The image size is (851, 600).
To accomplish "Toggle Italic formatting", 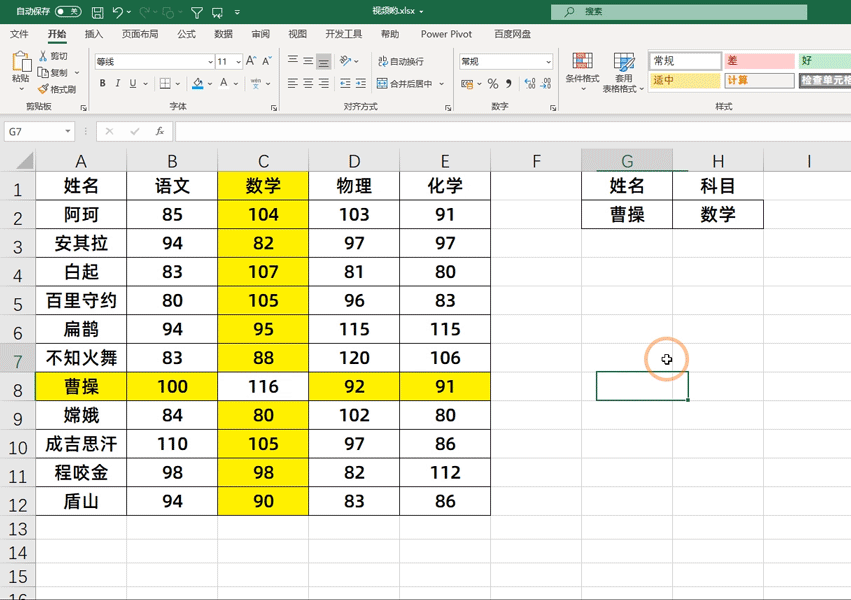I will coord(117,83).
